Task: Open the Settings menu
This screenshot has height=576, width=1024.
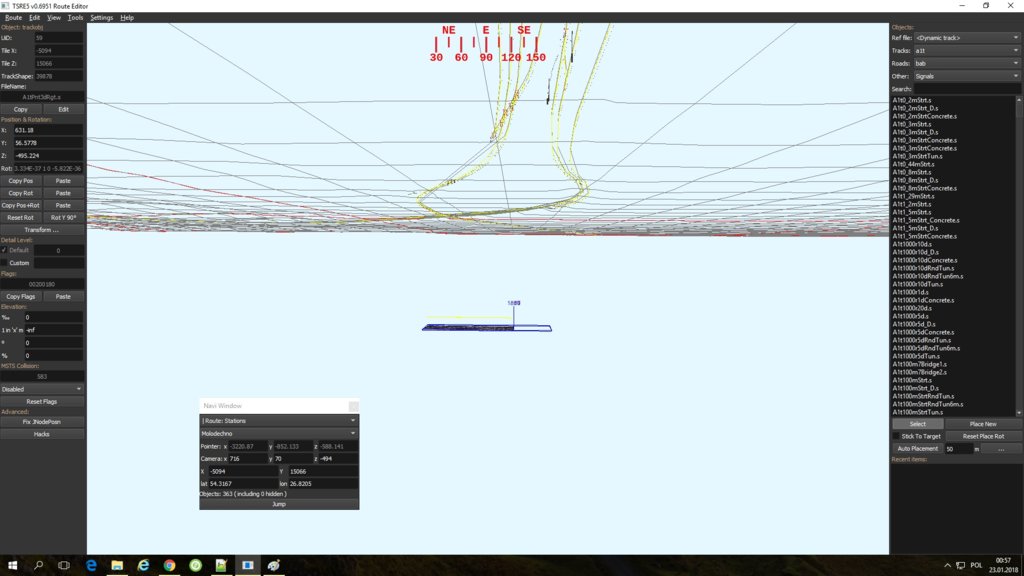Action: [x=102, y=18]
